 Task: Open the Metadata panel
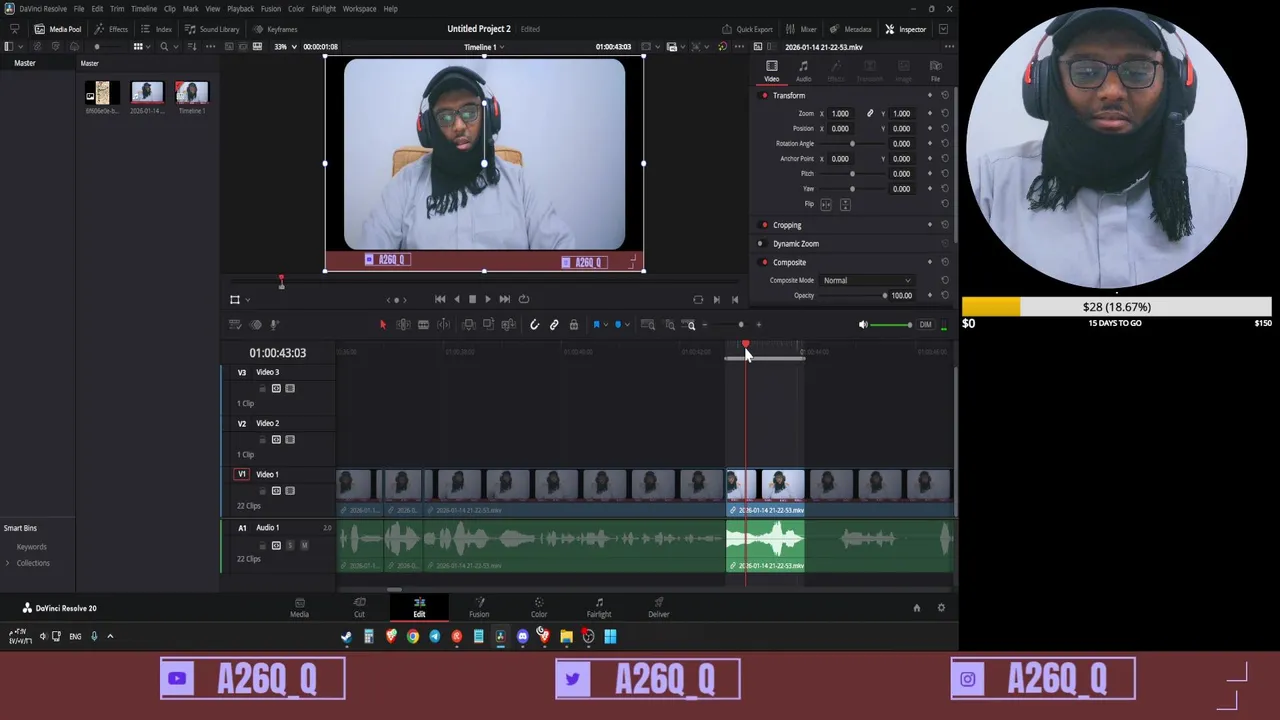(851, 29)
